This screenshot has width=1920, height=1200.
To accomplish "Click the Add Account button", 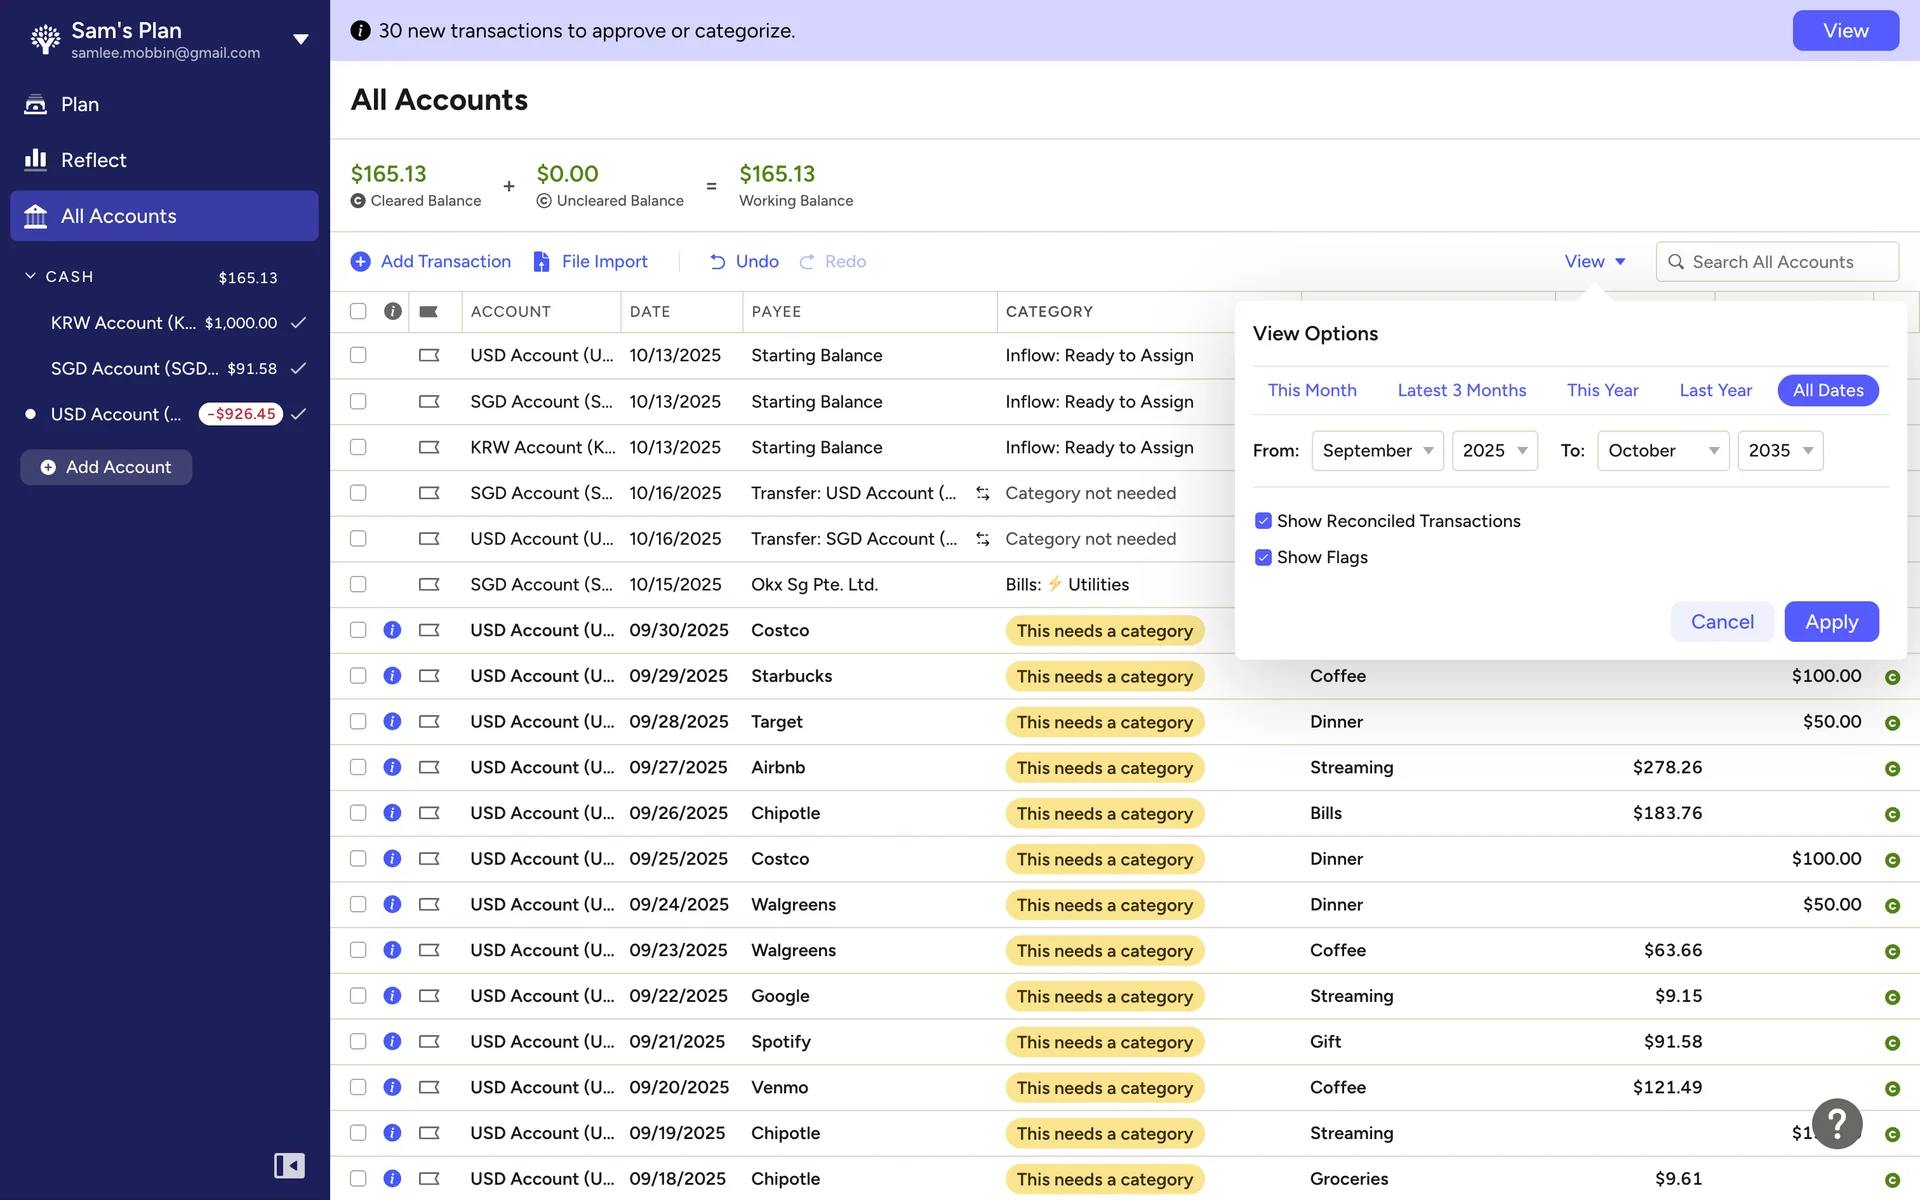I will pos(106,467).
